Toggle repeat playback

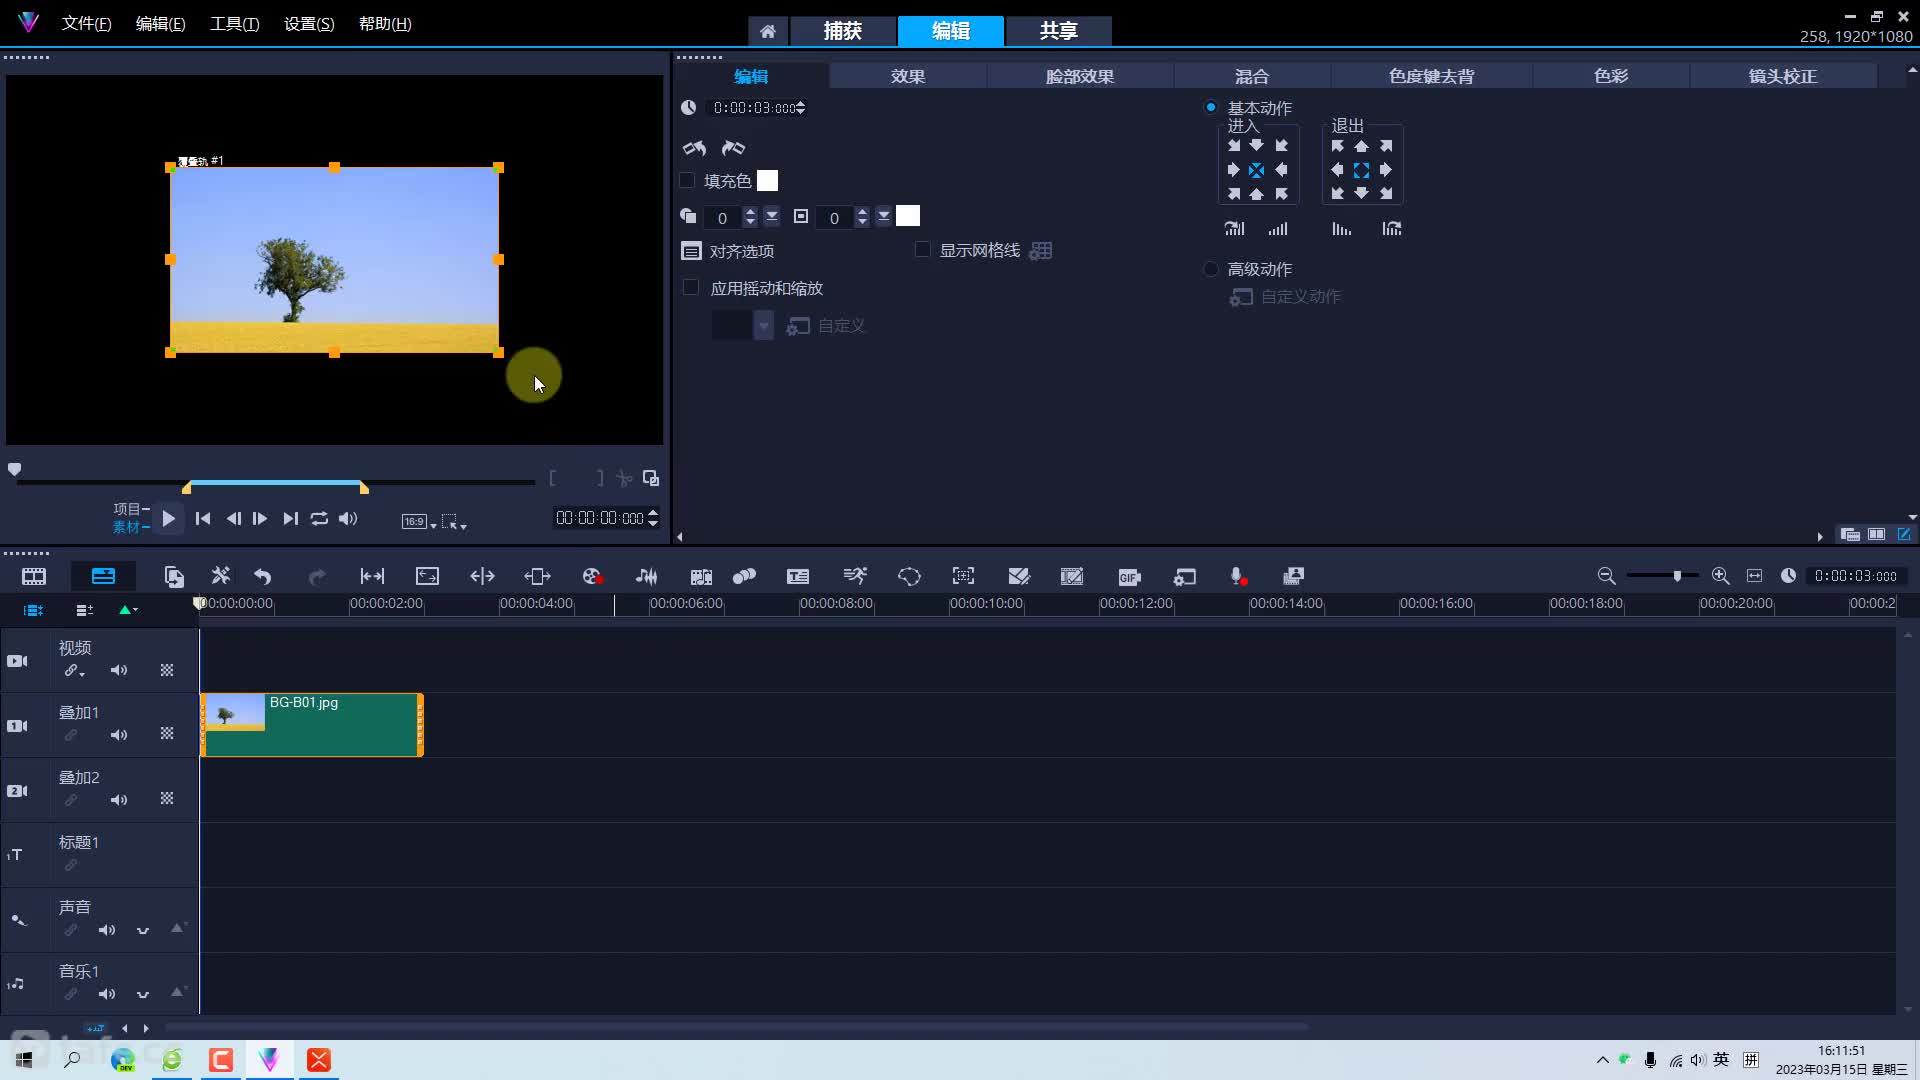[x=319, y=518]
